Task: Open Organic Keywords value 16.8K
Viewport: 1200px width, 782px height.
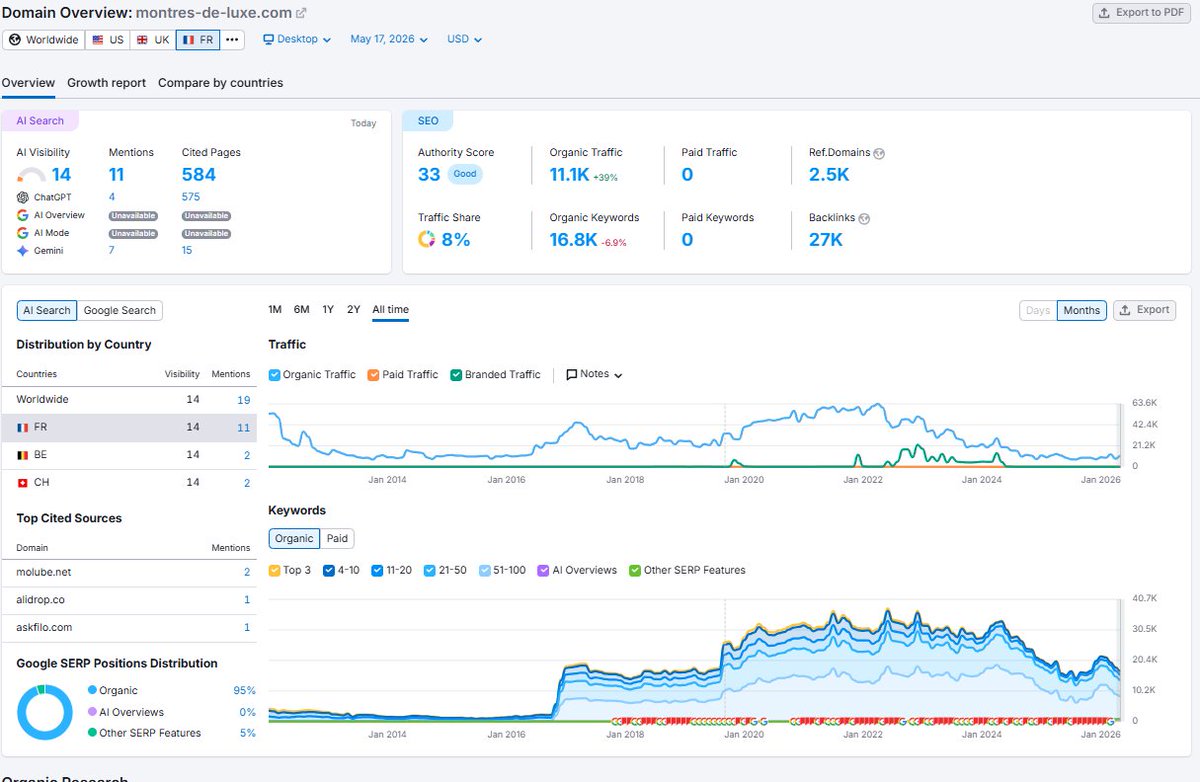Action: [x=573, y=239]
